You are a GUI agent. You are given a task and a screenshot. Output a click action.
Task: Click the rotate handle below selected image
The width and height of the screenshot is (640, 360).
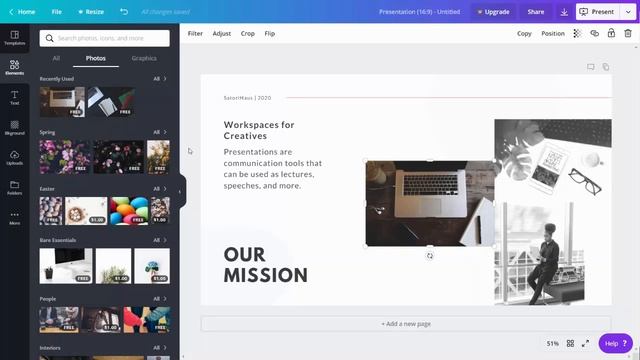tap(429, 256)
